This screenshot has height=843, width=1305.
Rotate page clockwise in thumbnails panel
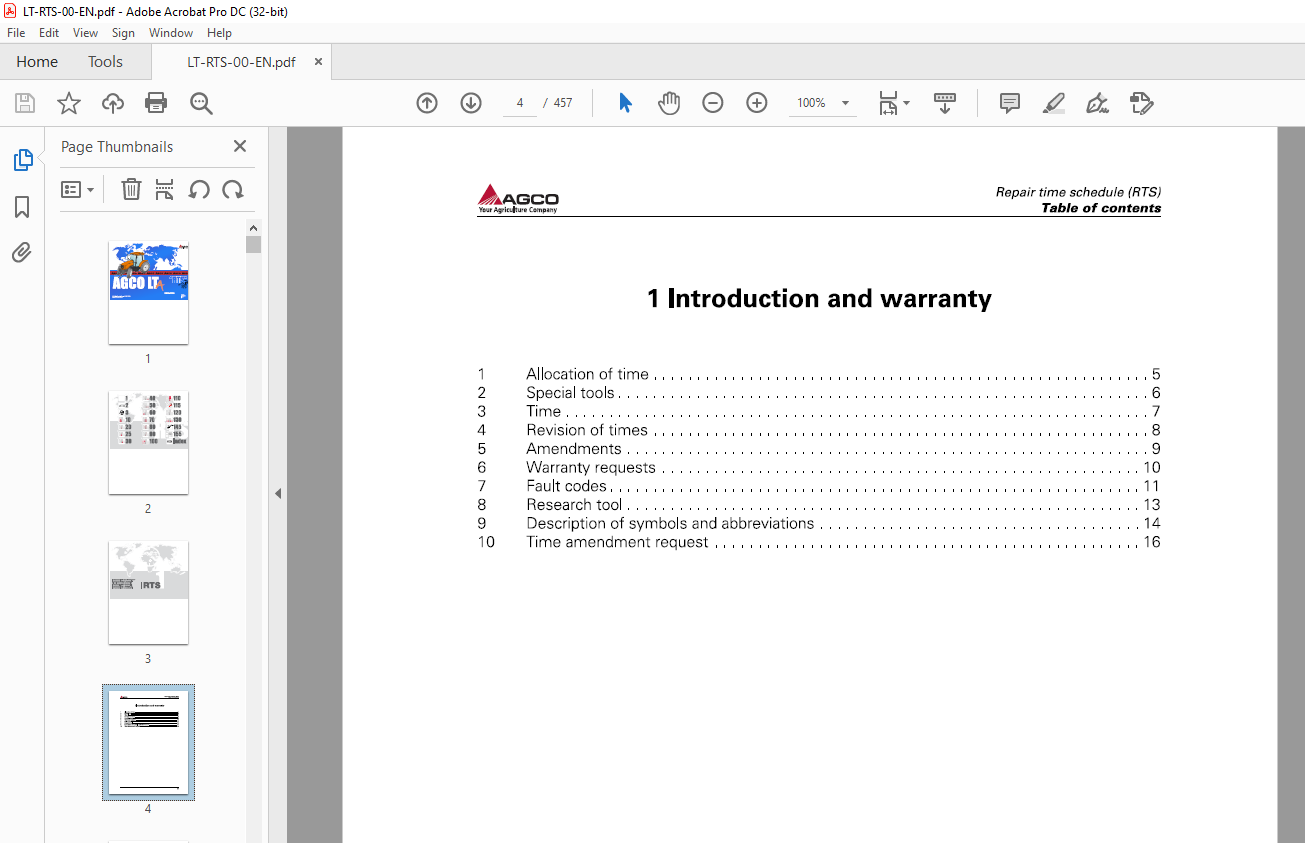pos(233,189)
